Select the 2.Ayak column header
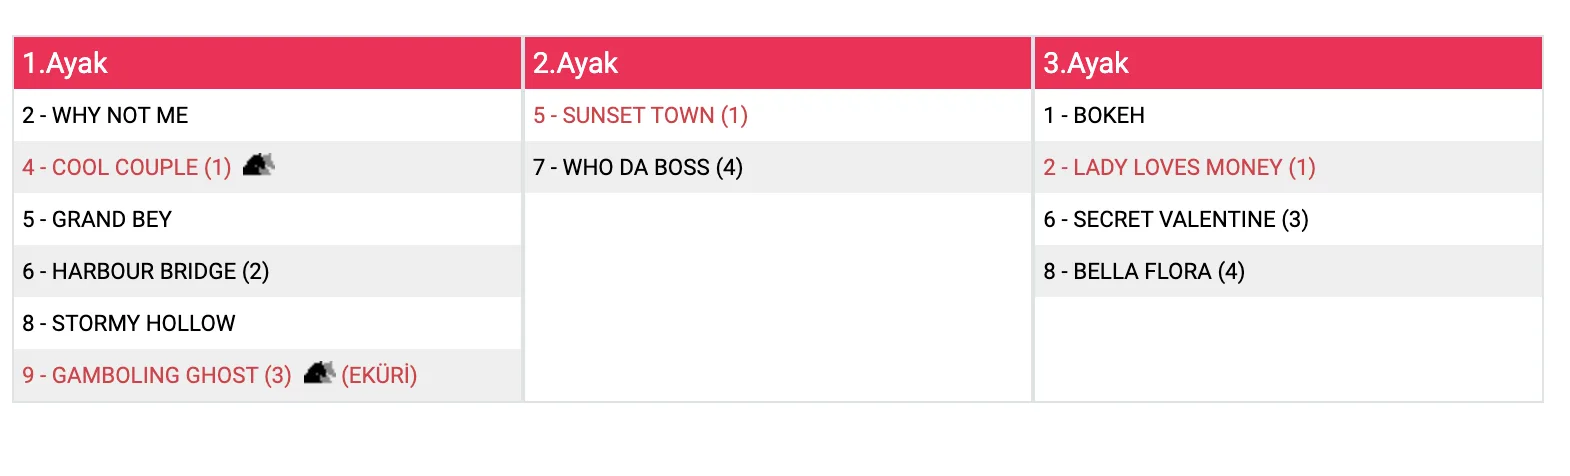The image size is (1570, 476). (x=576, y=63)
